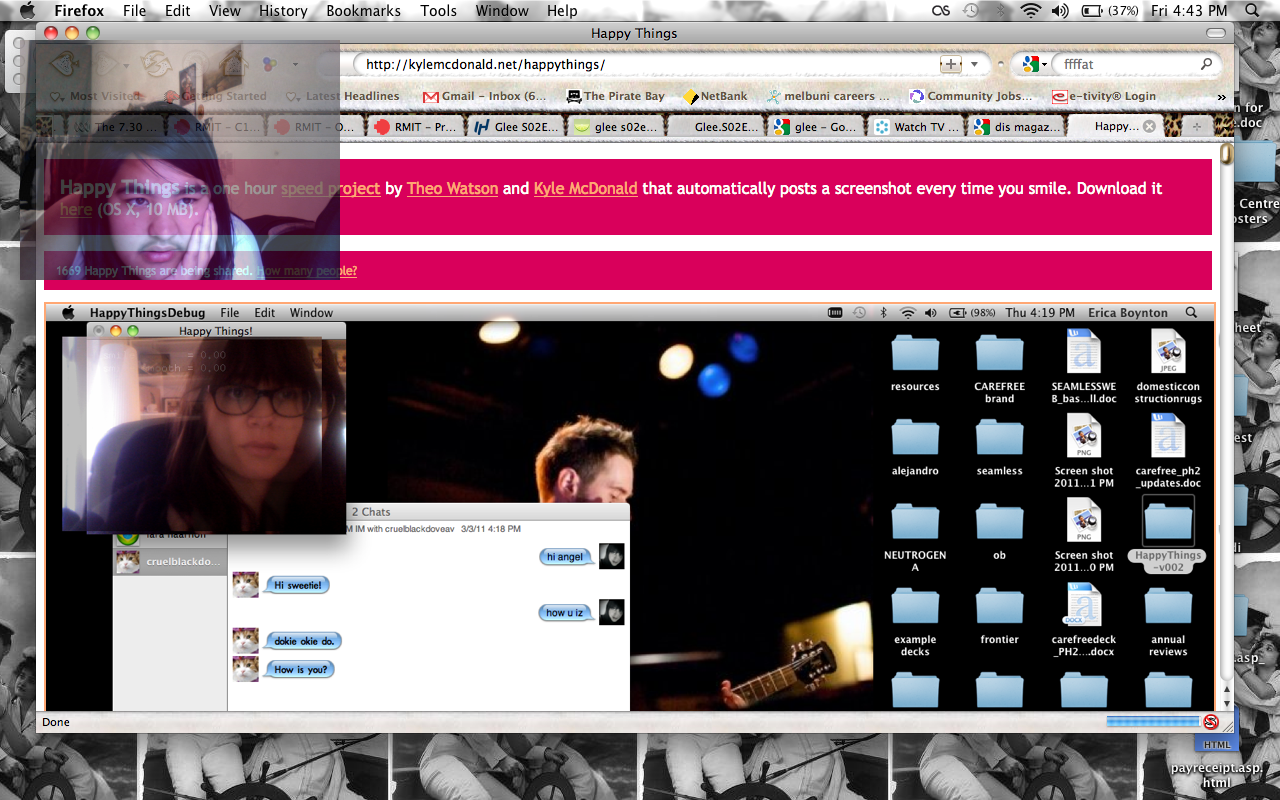The image size is (1280, 800).
Task: Open the melbuni careers bookmark
Action: [x=828, y=97]
